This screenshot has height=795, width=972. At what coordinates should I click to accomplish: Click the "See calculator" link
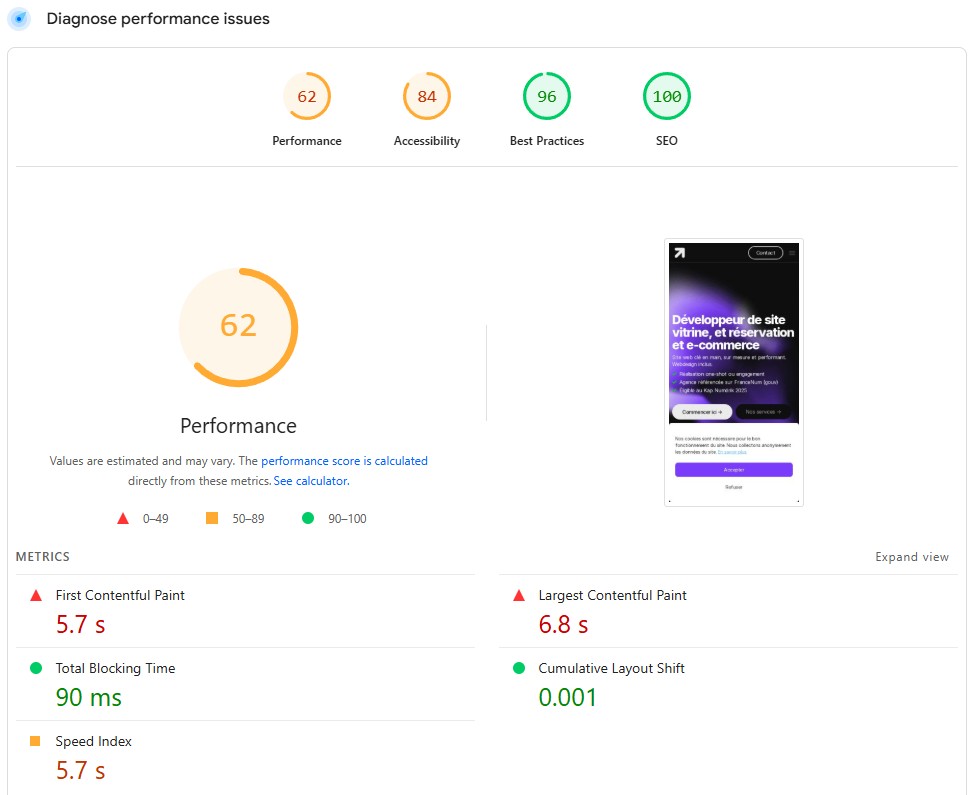pos(310,480)
